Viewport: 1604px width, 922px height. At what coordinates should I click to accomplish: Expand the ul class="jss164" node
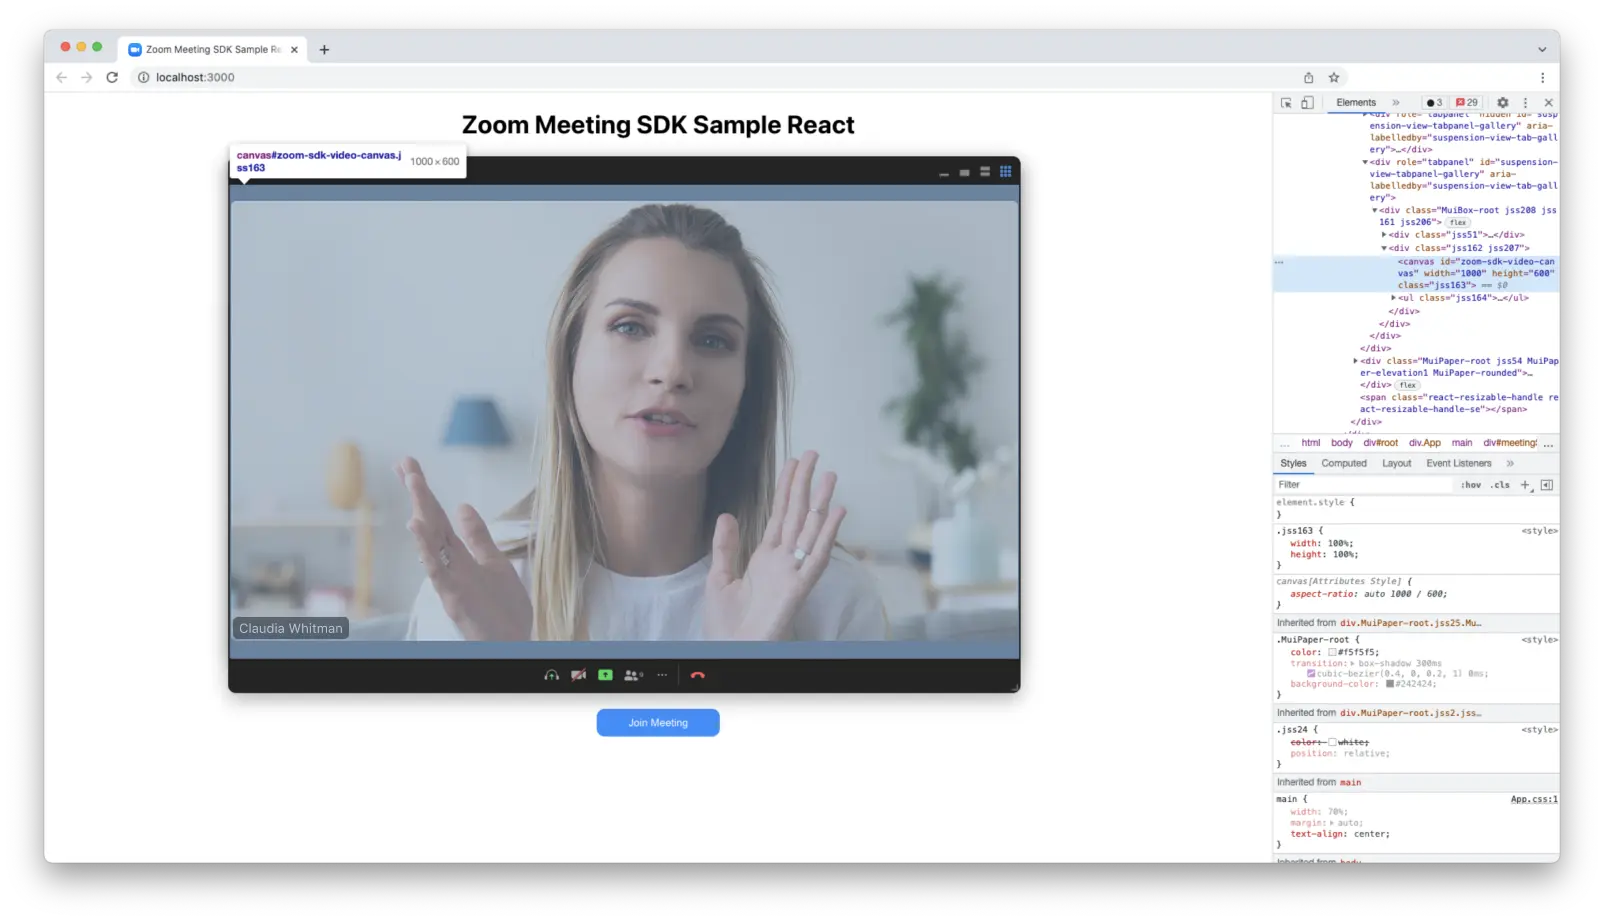(1394, 298)
